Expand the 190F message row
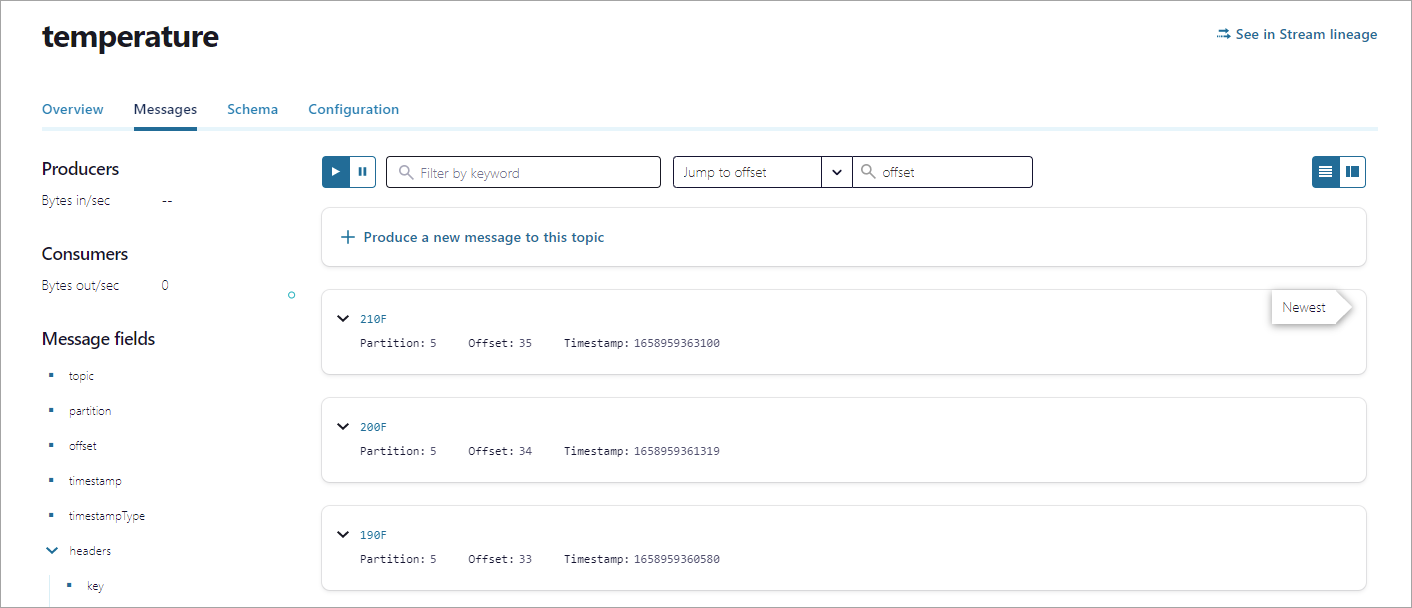Screen dimensions: 1412x608 (343, 535)
